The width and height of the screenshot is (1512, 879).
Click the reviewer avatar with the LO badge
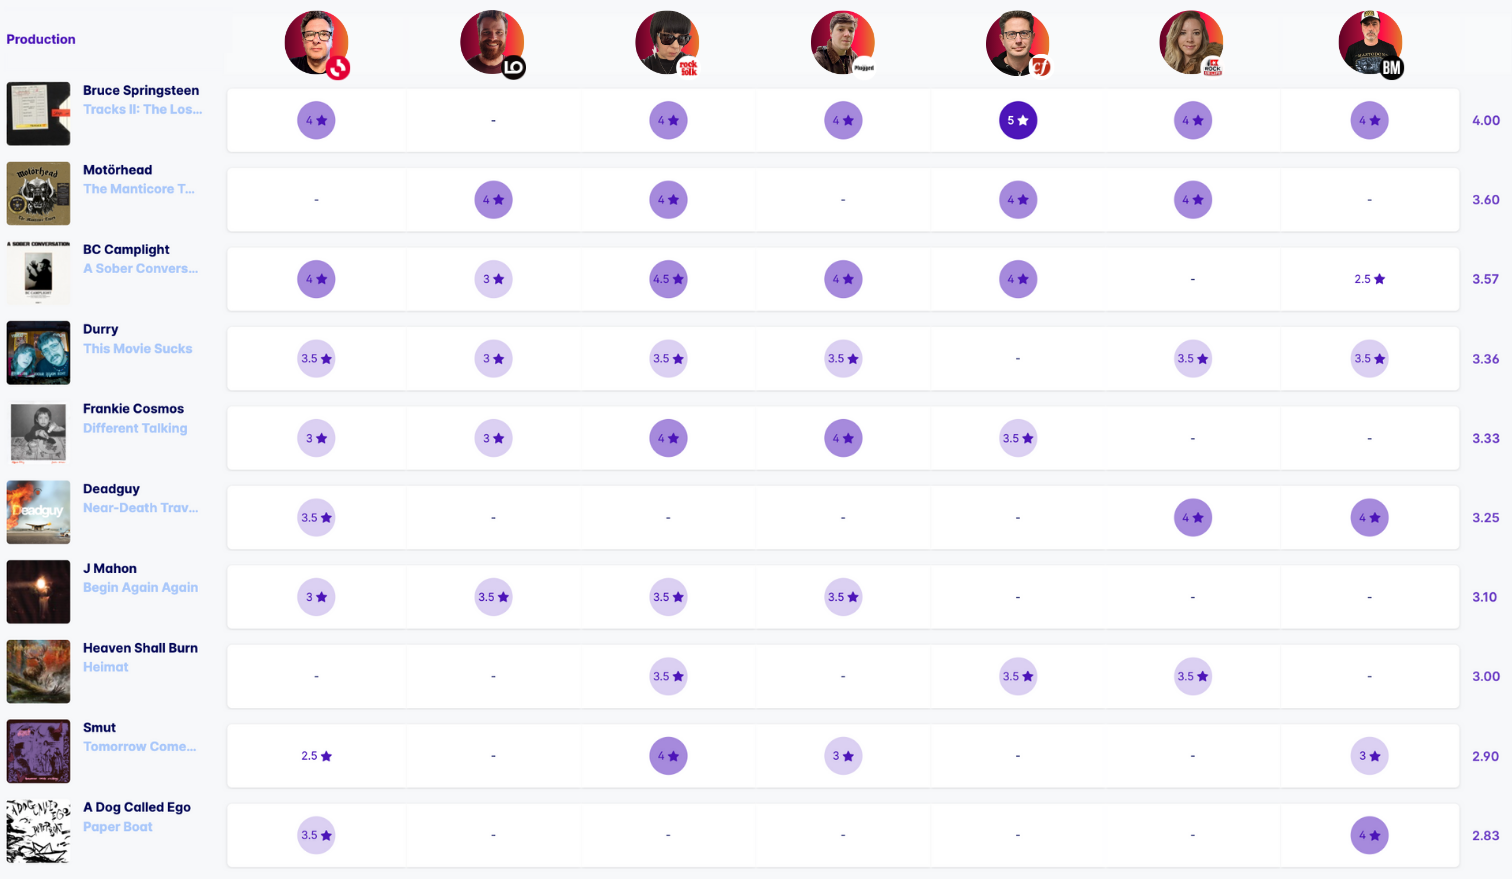click(x=492, y=44)
